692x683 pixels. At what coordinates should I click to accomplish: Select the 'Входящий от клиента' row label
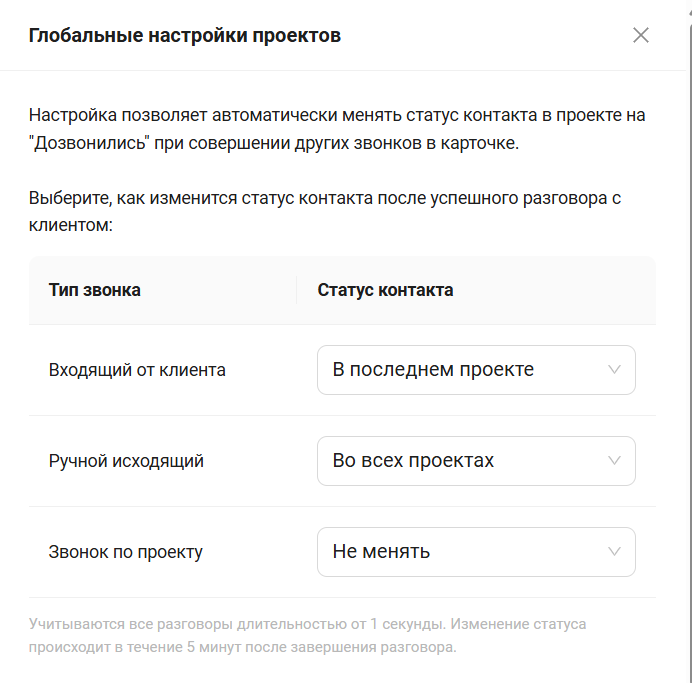point(137,370)
